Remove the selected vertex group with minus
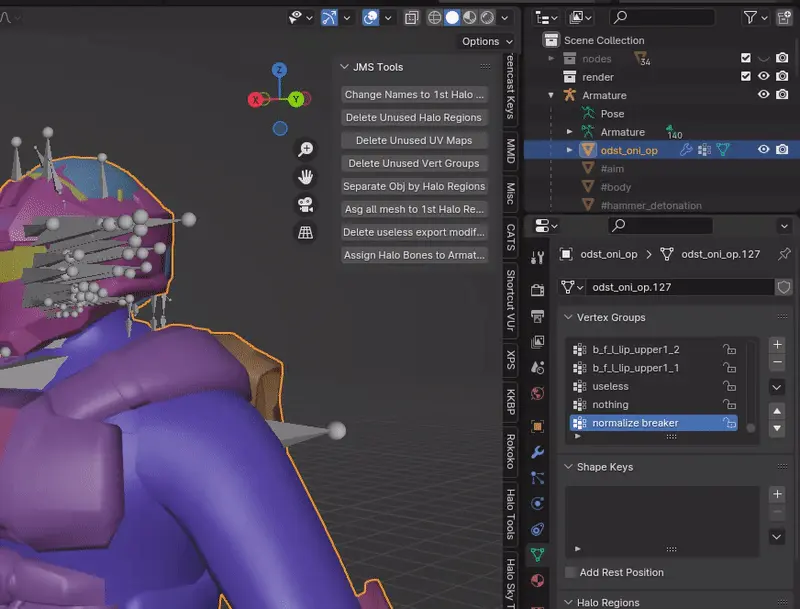 click(777, 362)
